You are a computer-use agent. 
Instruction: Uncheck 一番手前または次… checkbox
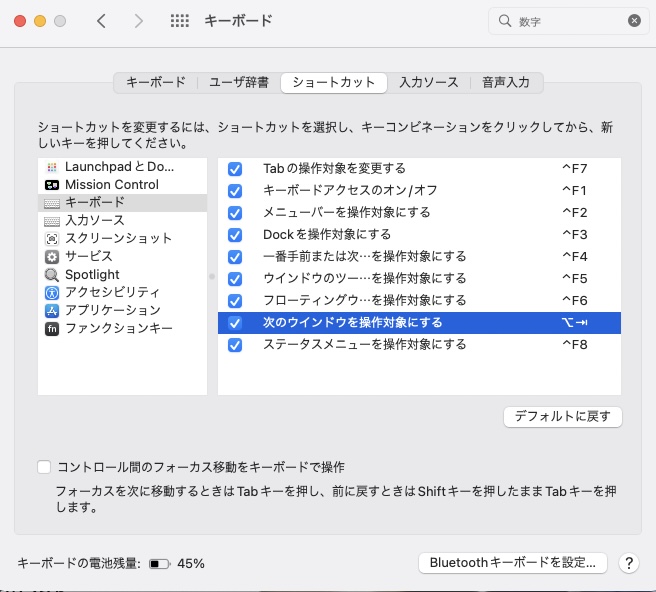pyautogui.click(x=235, y=257)
